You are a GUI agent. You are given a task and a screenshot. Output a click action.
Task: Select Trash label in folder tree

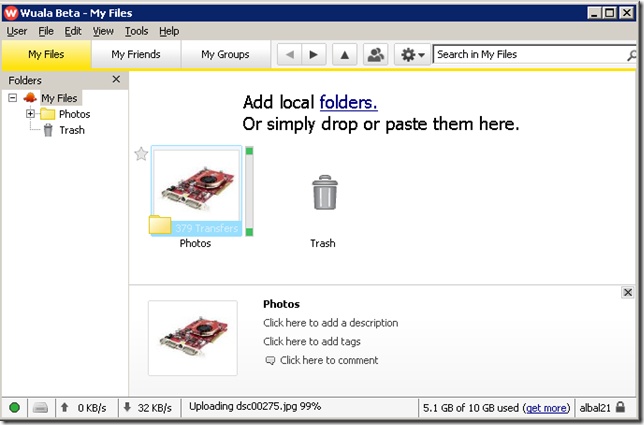[72, 130]
